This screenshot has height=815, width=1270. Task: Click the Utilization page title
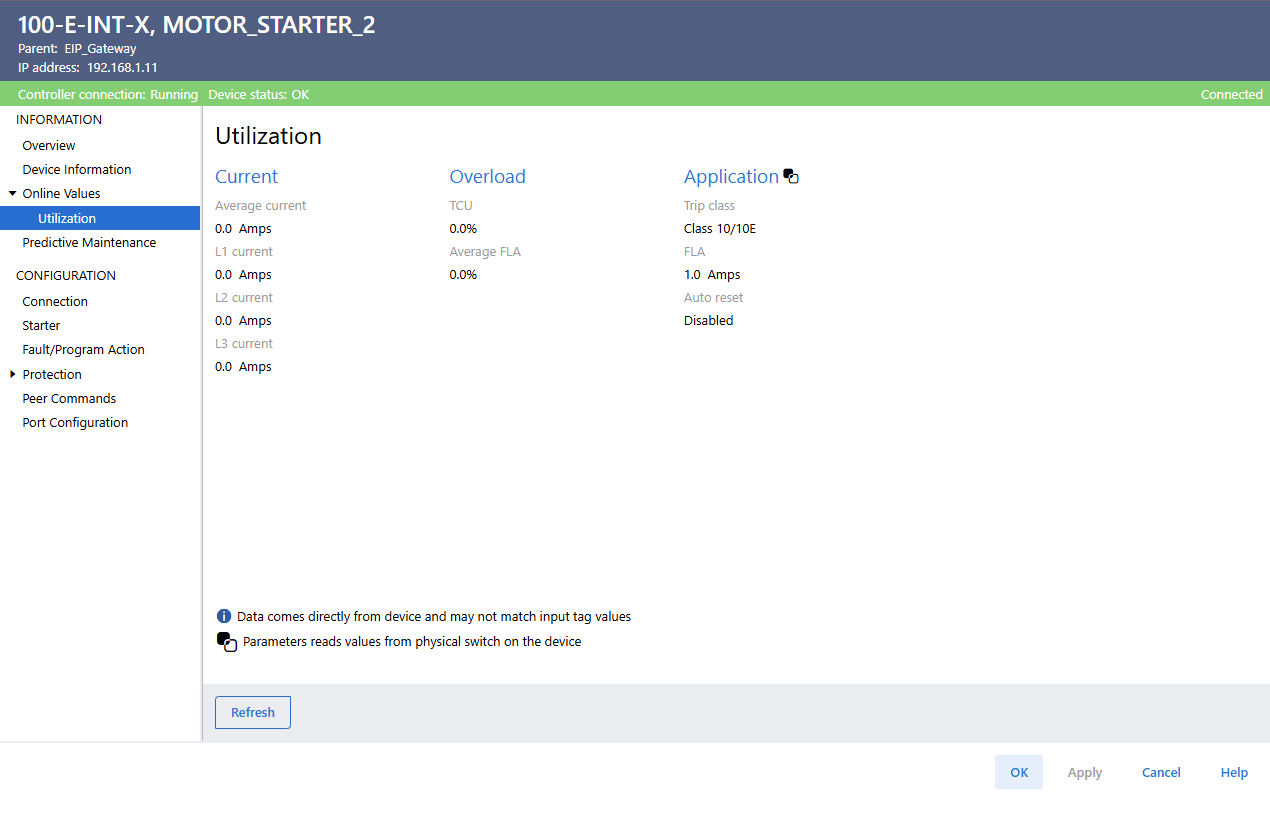tap(268, 136)
